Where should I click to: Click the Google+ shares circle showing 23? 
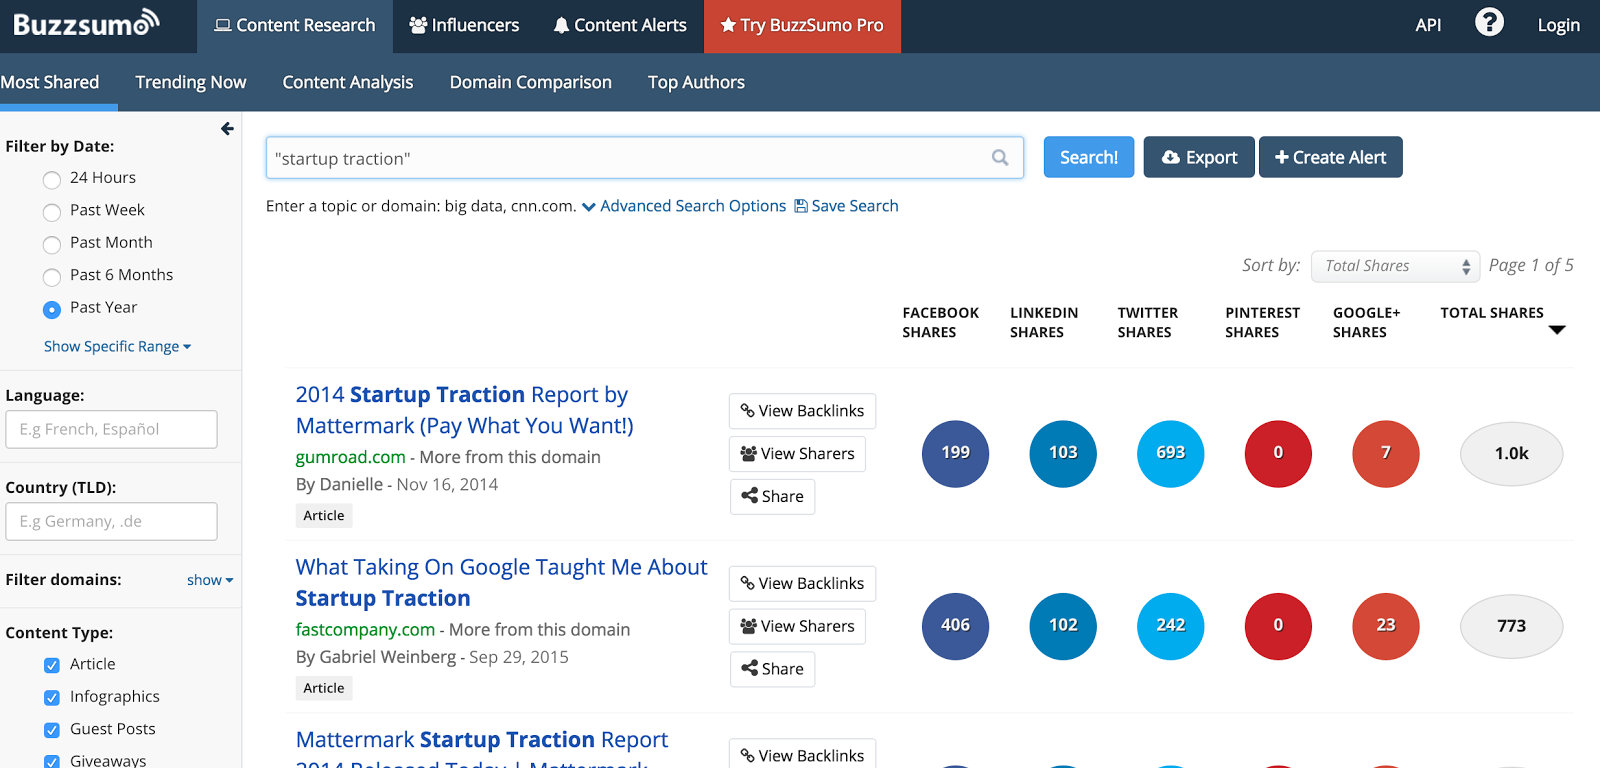1386,626
